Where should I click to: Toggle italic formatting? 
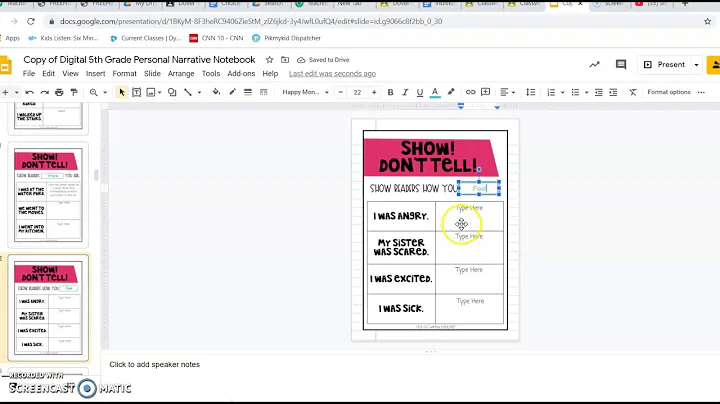[405, 92]
